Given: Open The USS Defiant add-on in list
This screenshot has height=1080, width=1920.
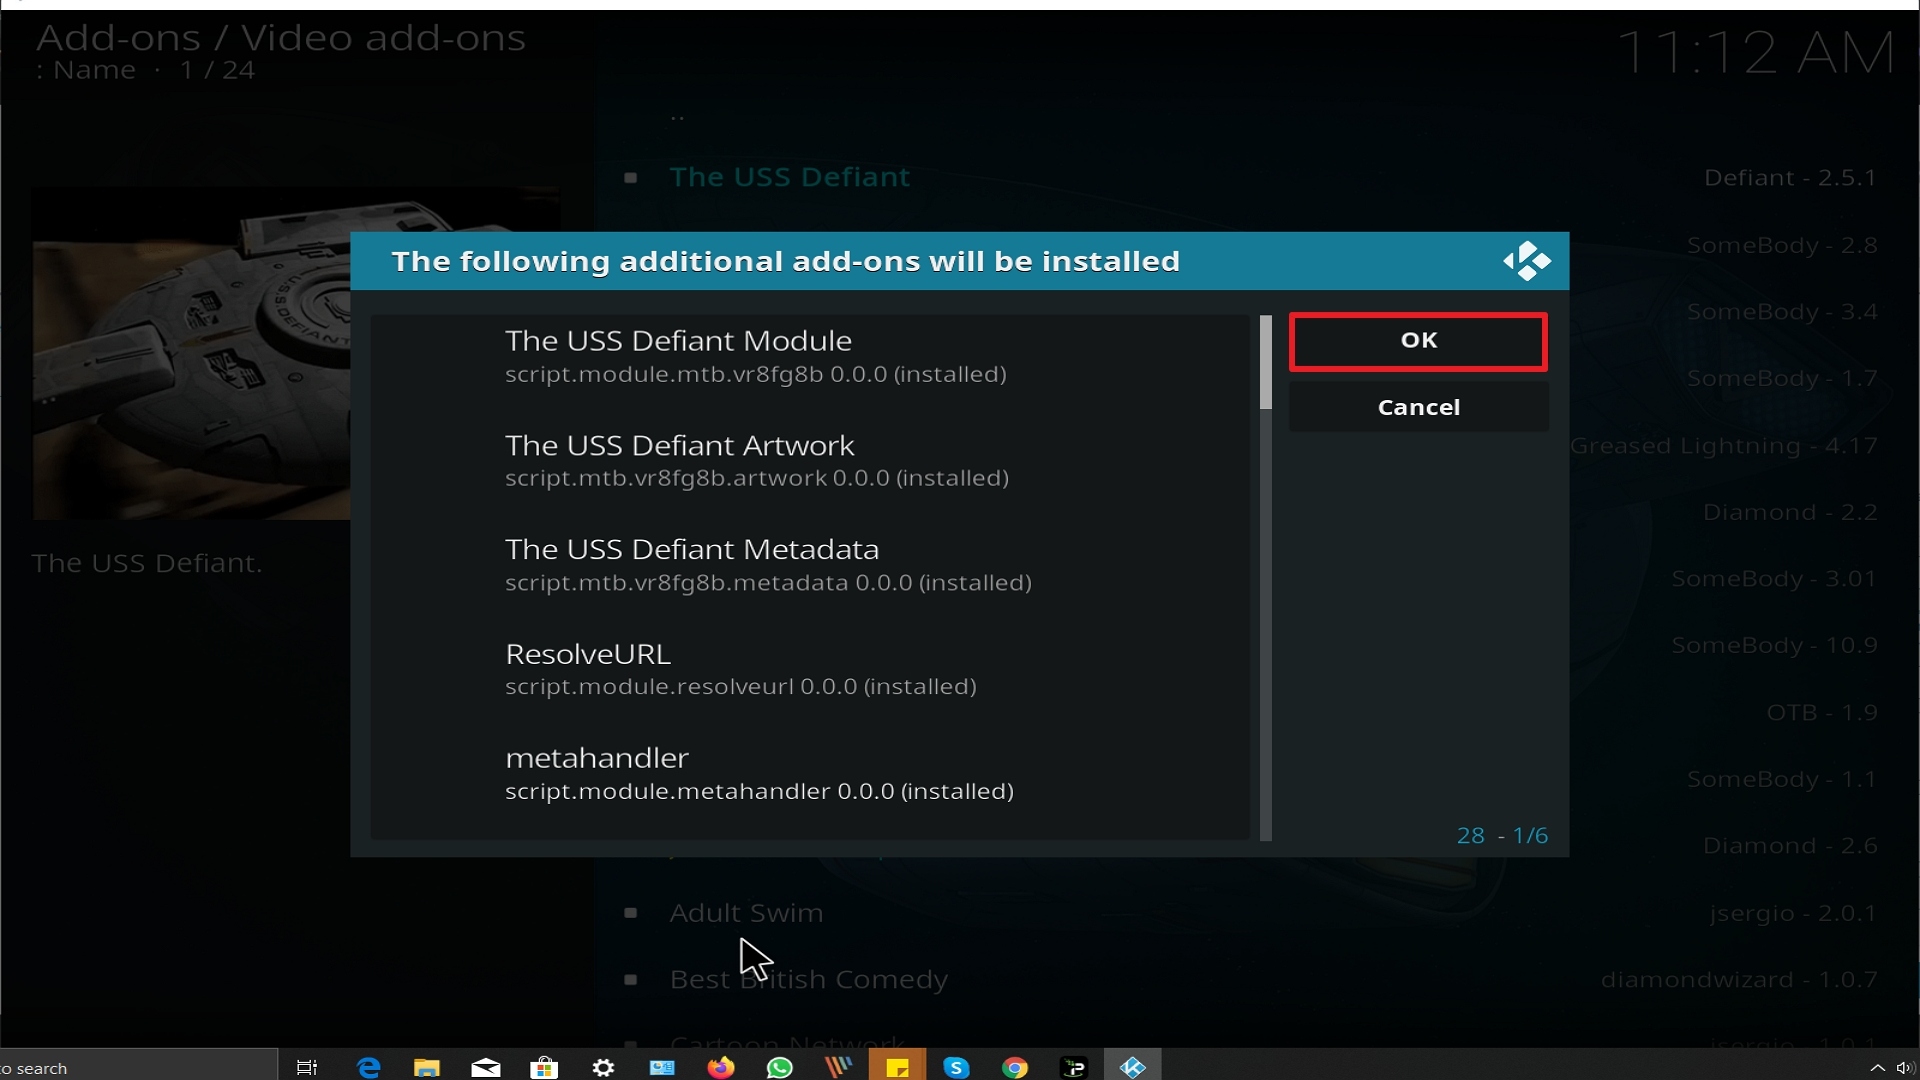Looking at the screenshot, I should click(x=789, y=177).
